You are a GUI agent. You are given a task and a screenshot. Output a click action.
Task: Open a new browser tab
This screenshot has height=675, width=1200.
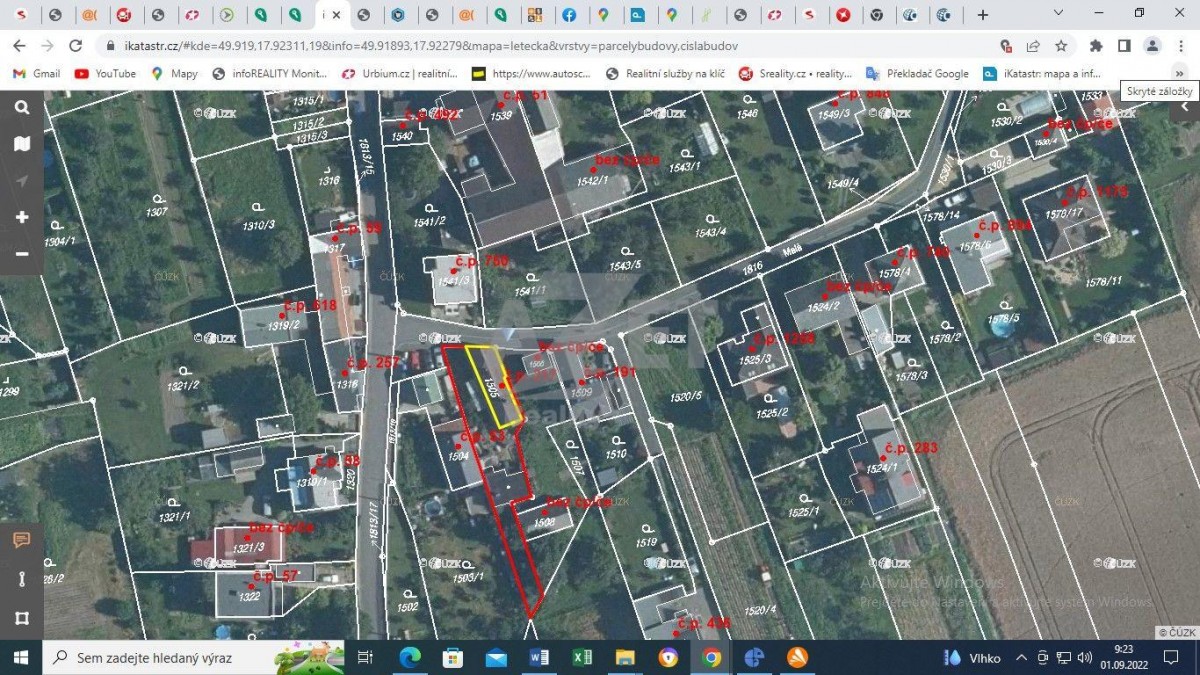pyautogui.click(x=983, y=15)
